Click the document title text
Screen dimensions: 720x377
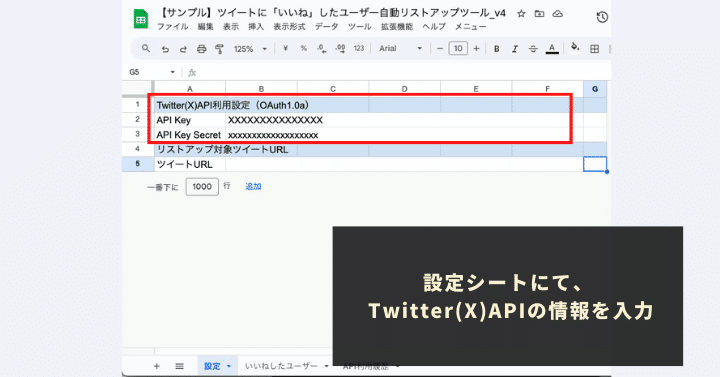[x=333, y=13]
